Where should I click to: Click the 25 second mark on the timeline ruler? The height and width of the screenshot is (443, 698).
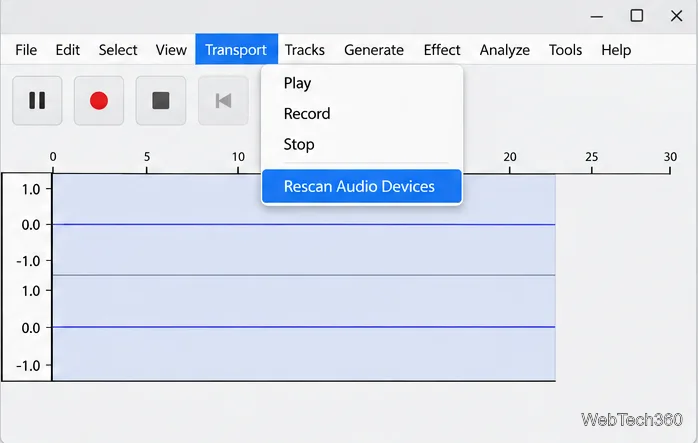pyautogui.click(x=591, y=157)
